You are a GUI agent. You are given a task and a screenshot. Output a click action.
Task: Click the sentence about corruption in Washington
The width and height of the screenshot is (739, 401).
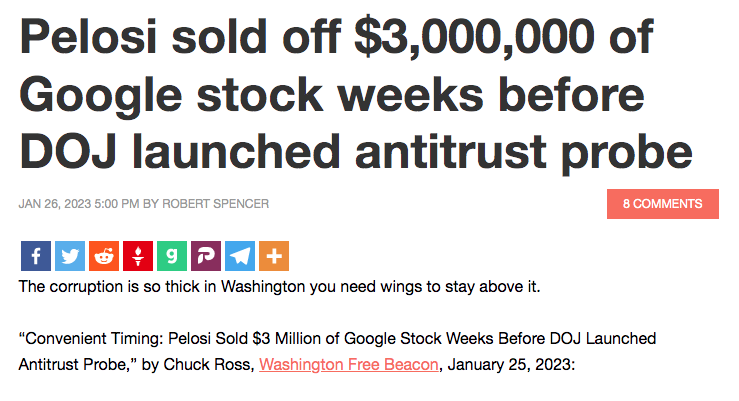pos(279,286)
